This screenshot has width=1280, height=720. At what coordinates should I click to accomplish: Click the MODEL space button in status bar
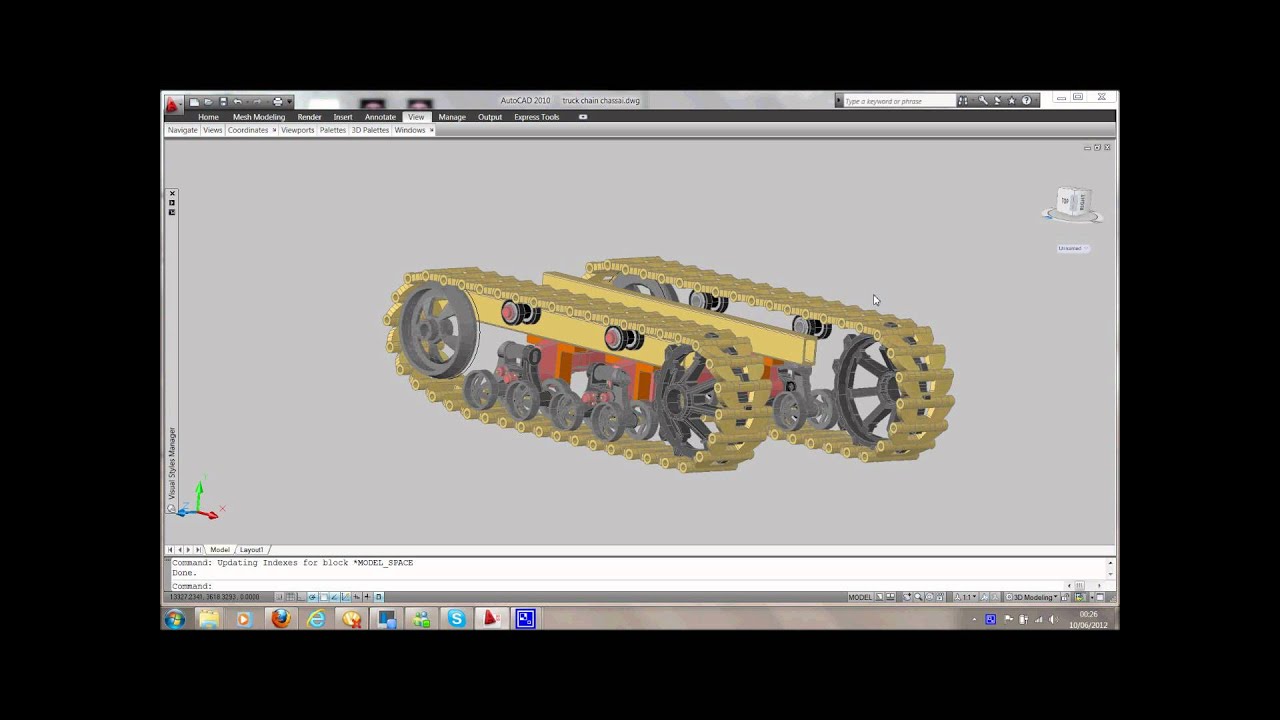[860, 597]
